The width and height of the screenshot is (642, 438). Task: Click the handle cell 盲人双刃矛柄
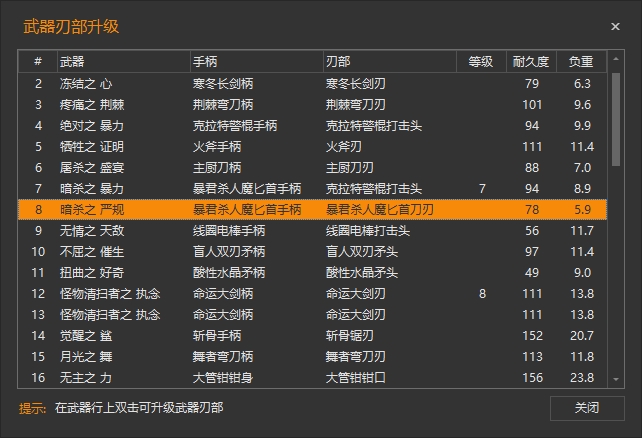tap(229, 252)
